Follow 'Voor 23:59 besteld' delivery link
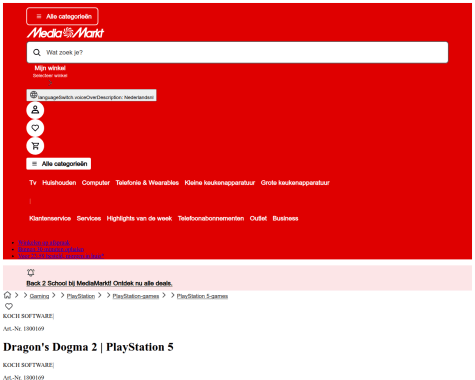 (61, 256)
